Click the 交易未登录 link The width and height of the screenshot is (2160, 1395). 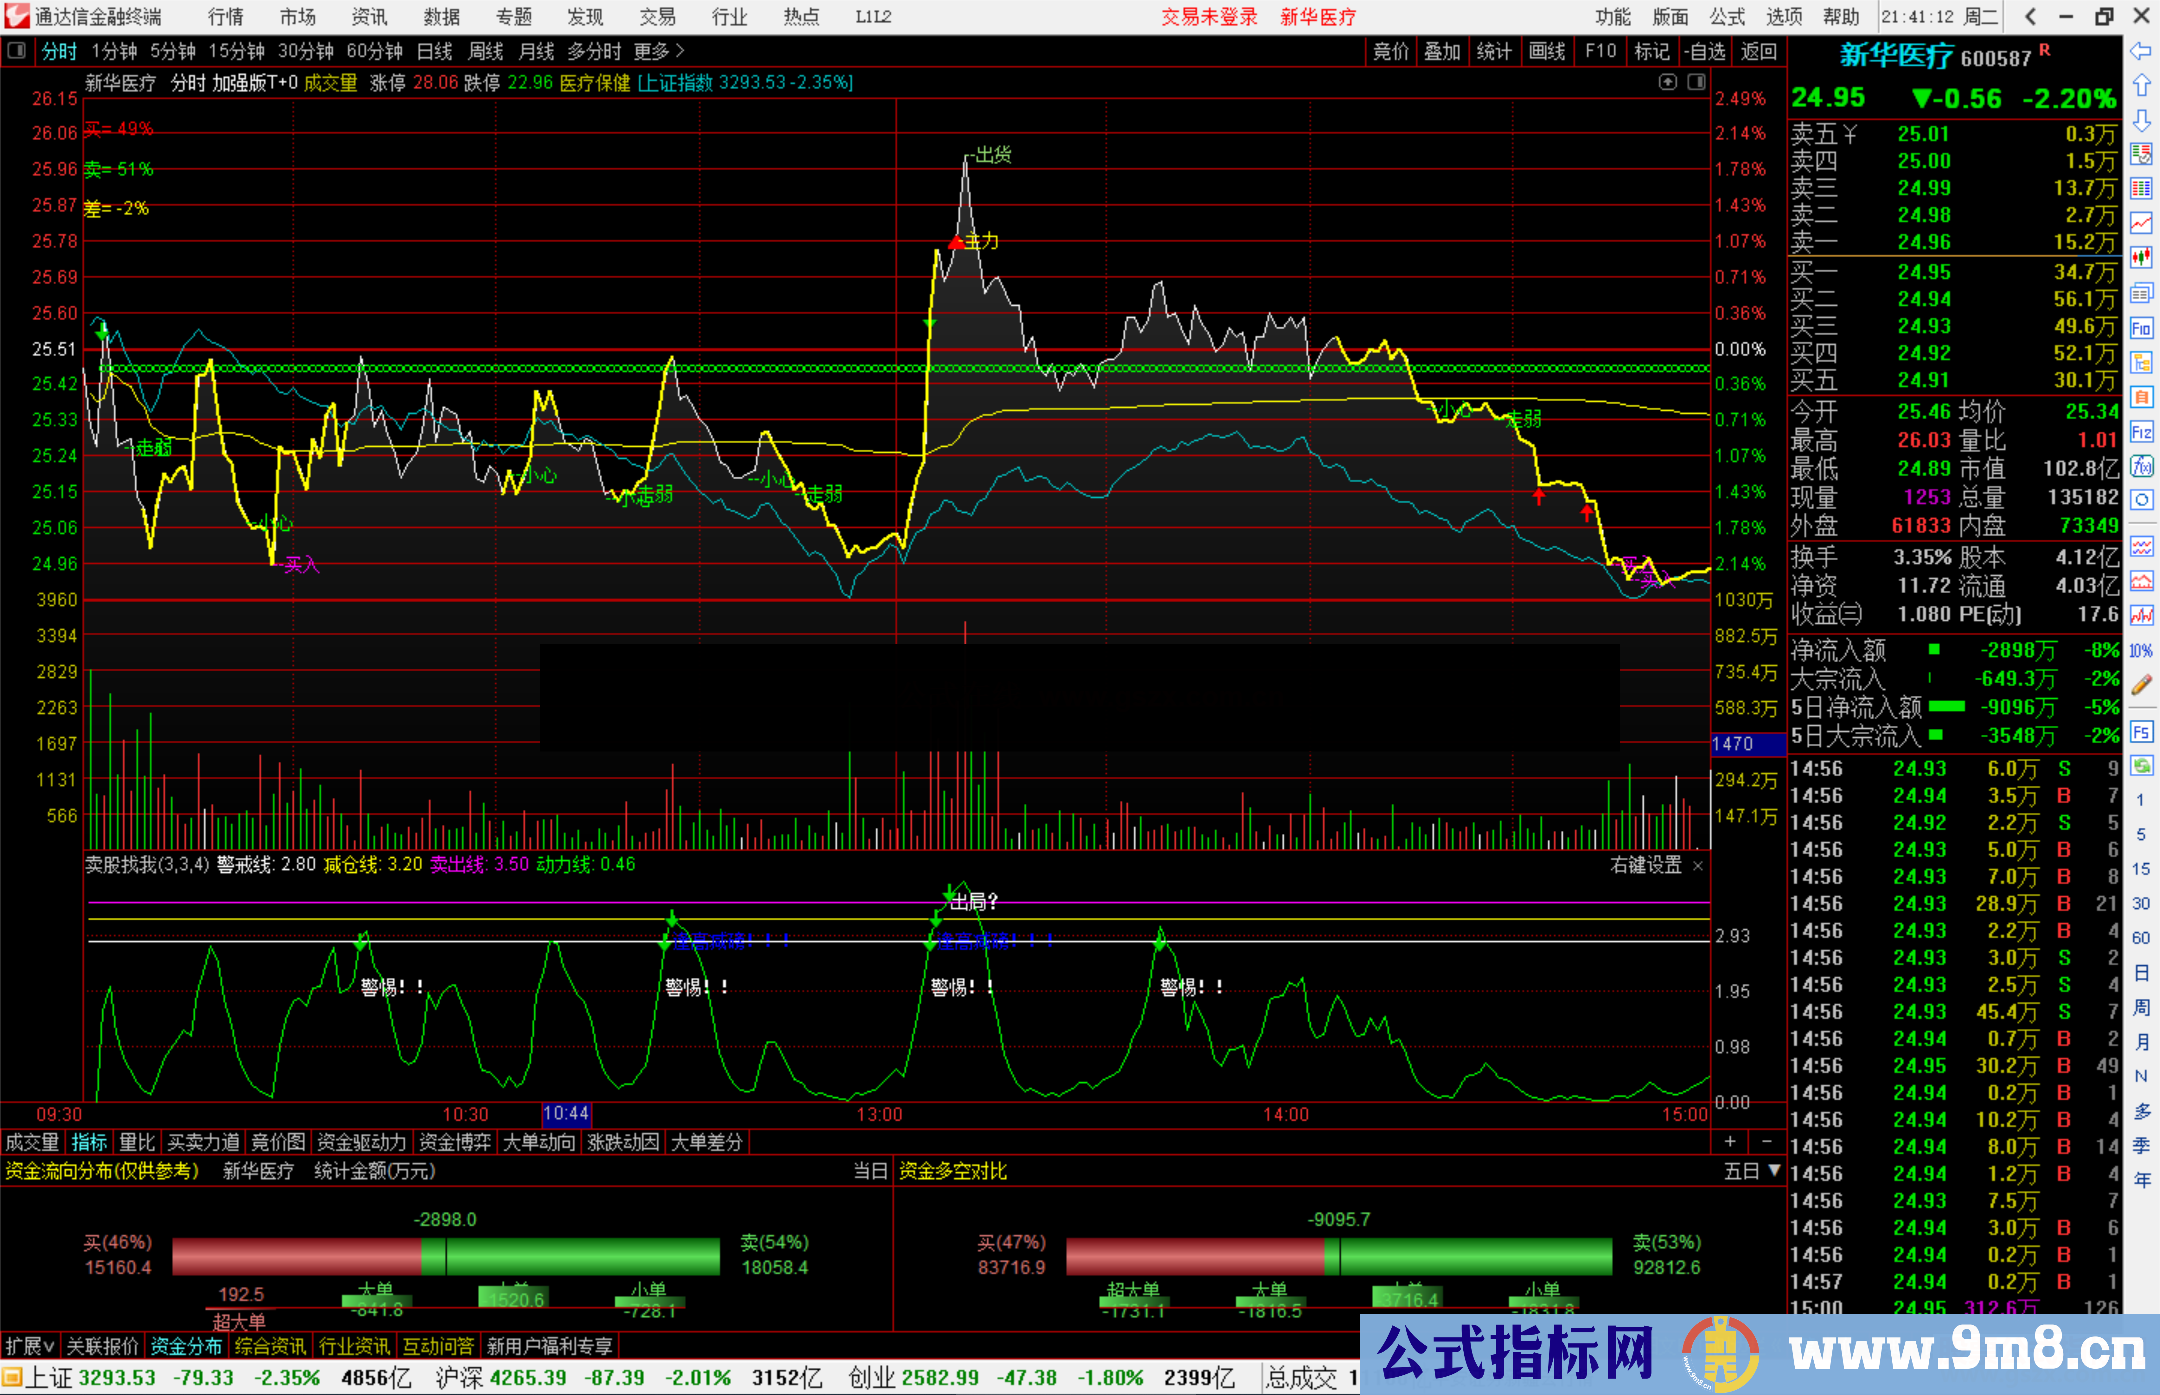[x=1209, y=17]
